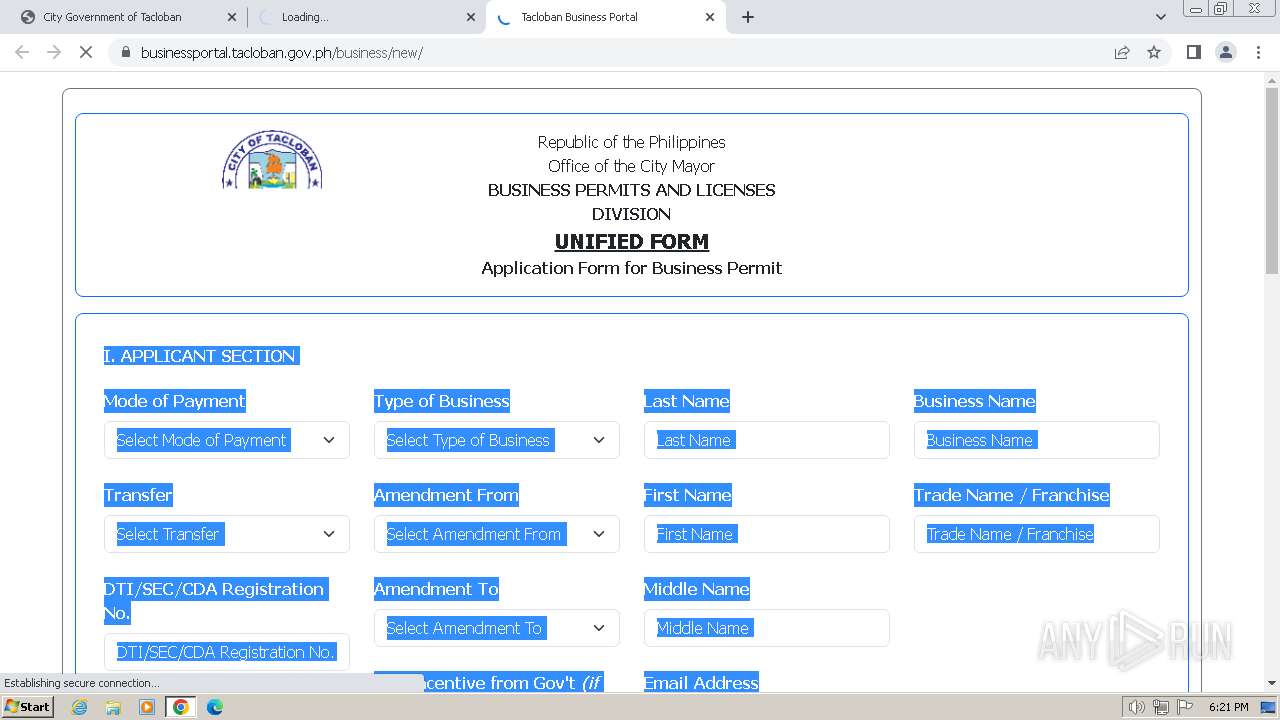This screenshot has width=1280, height=720.
Task: Close the City Government of Tacloban tab
Action: [232, 17]
